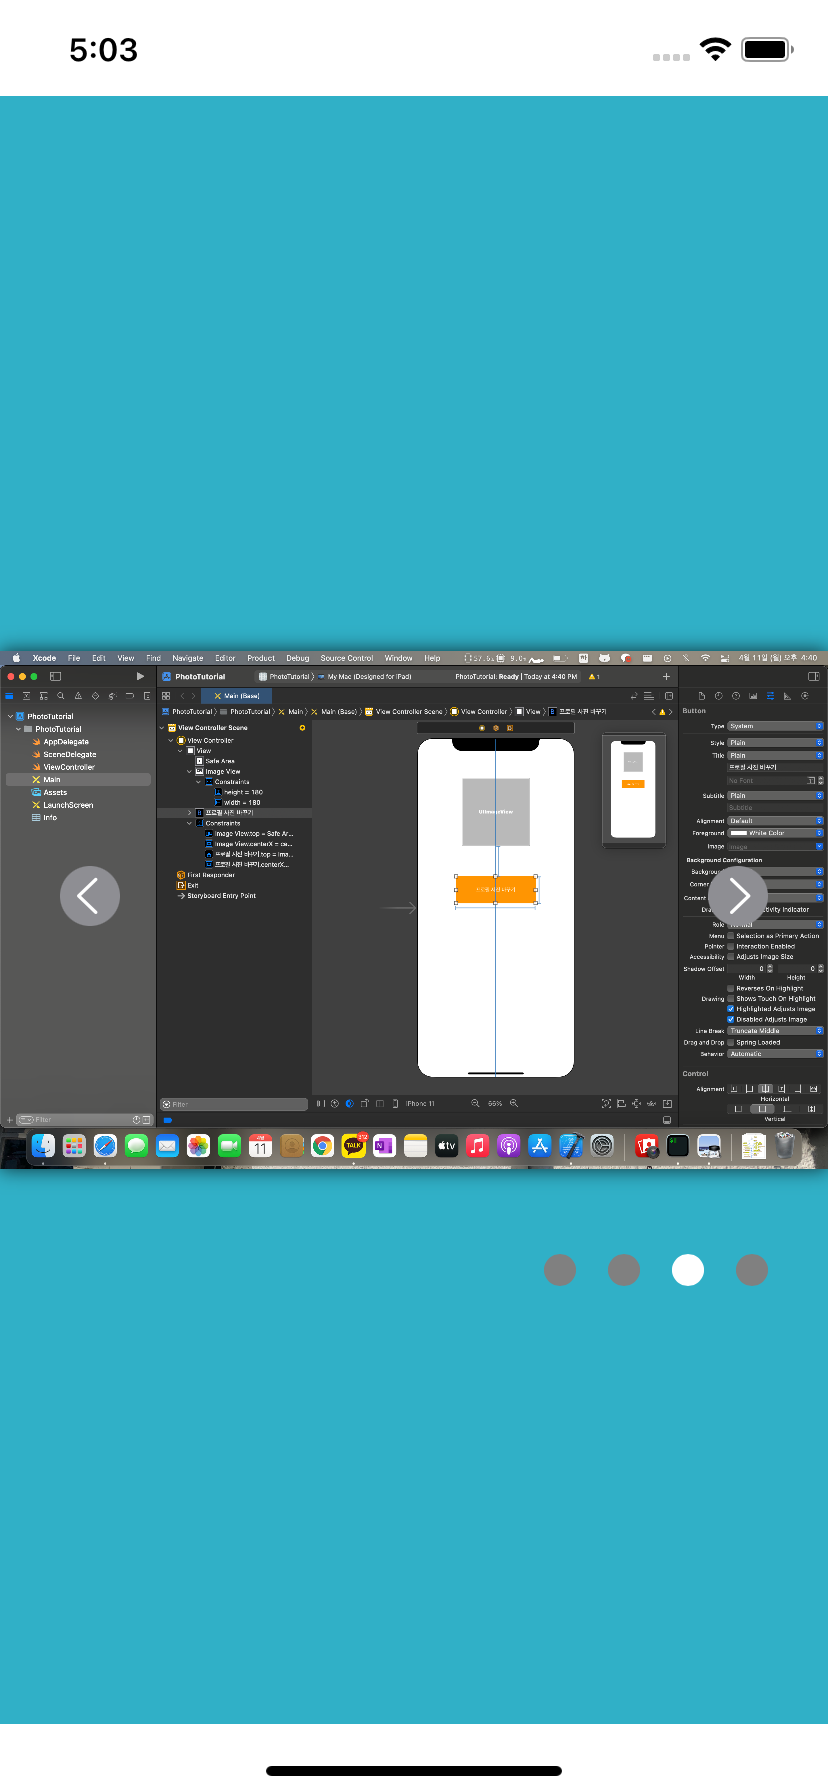The height and width of the screenshot is (1792, 828).
Task: Click the orange button on the storyboard canvas
Action: coord(496,889)
